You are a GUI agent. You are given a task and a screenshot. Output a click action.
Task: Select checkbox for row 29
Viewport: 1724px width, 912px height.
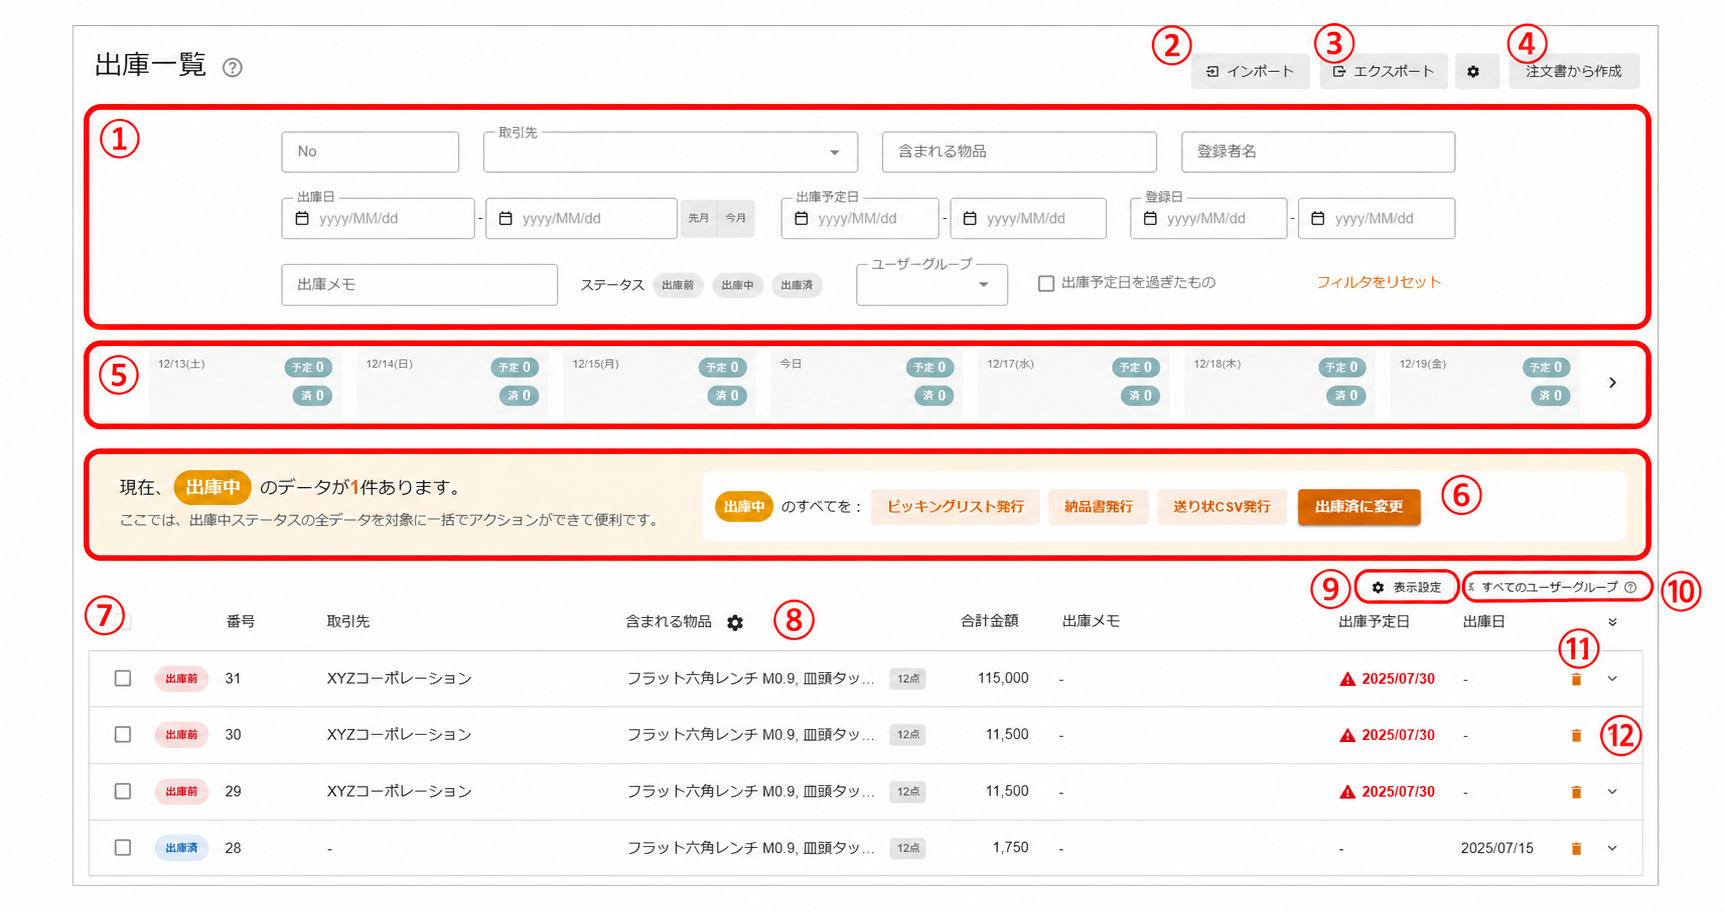[x=123, y=791]
